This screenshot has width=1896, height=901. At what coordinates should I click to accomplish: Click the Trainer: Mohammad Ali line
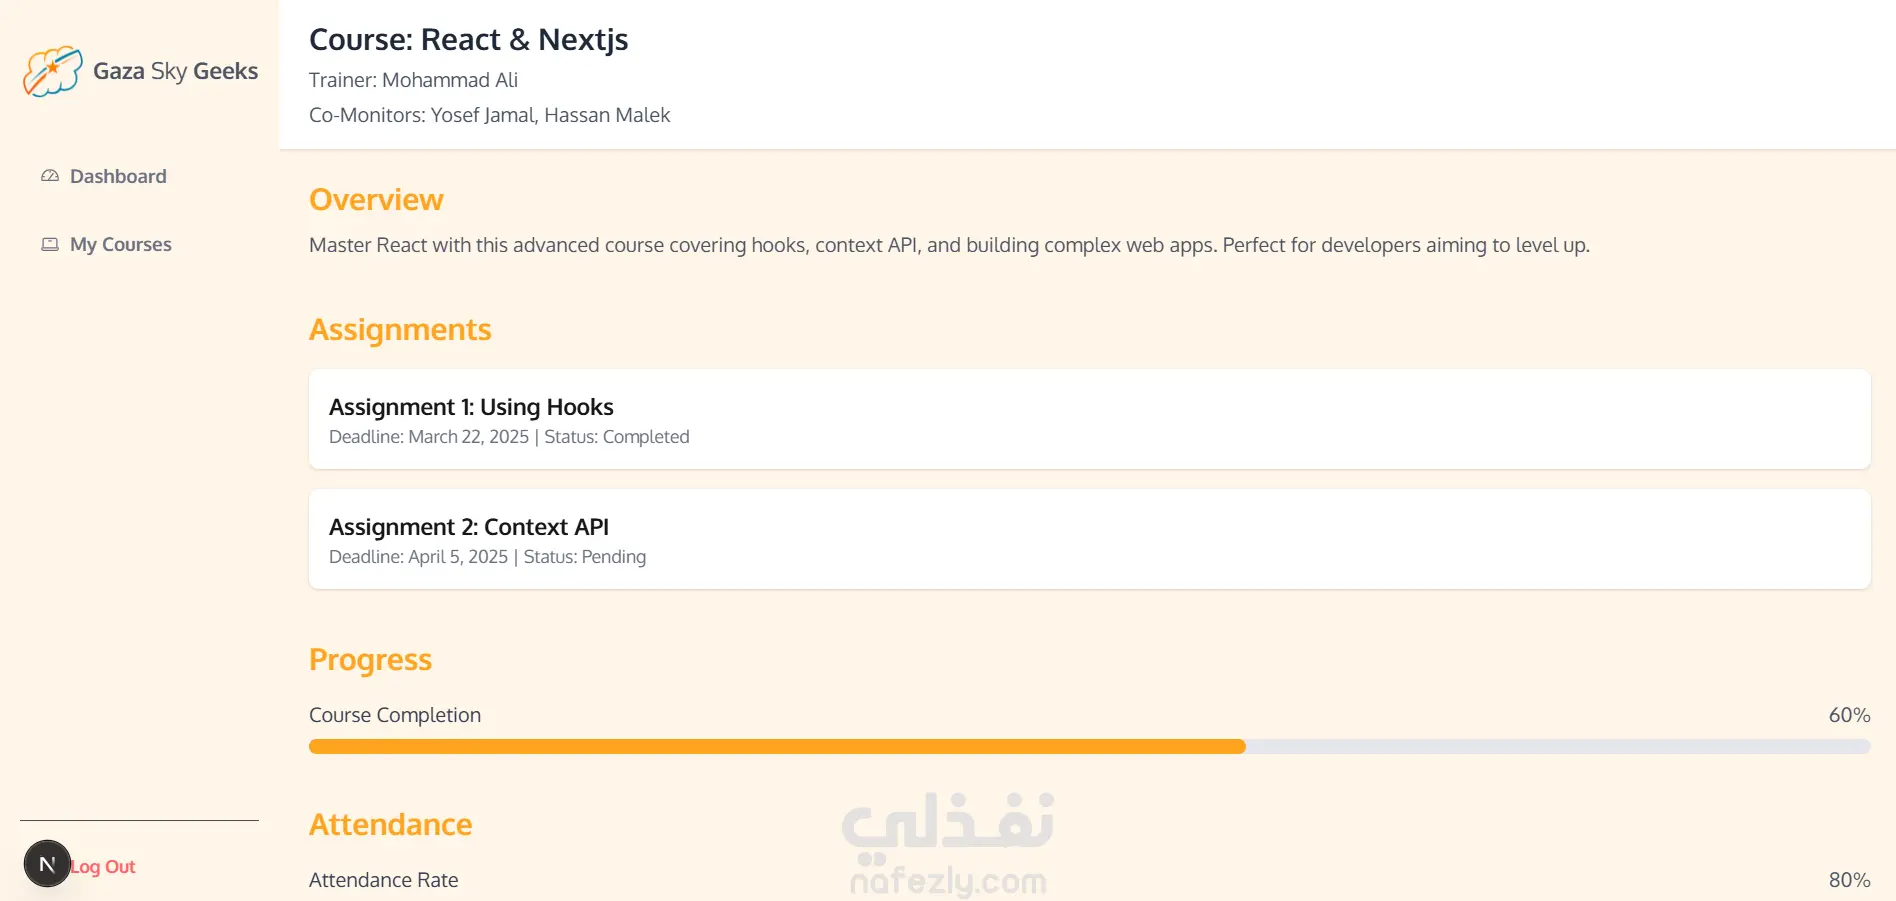pyautogui.click(x=413, y=80)
